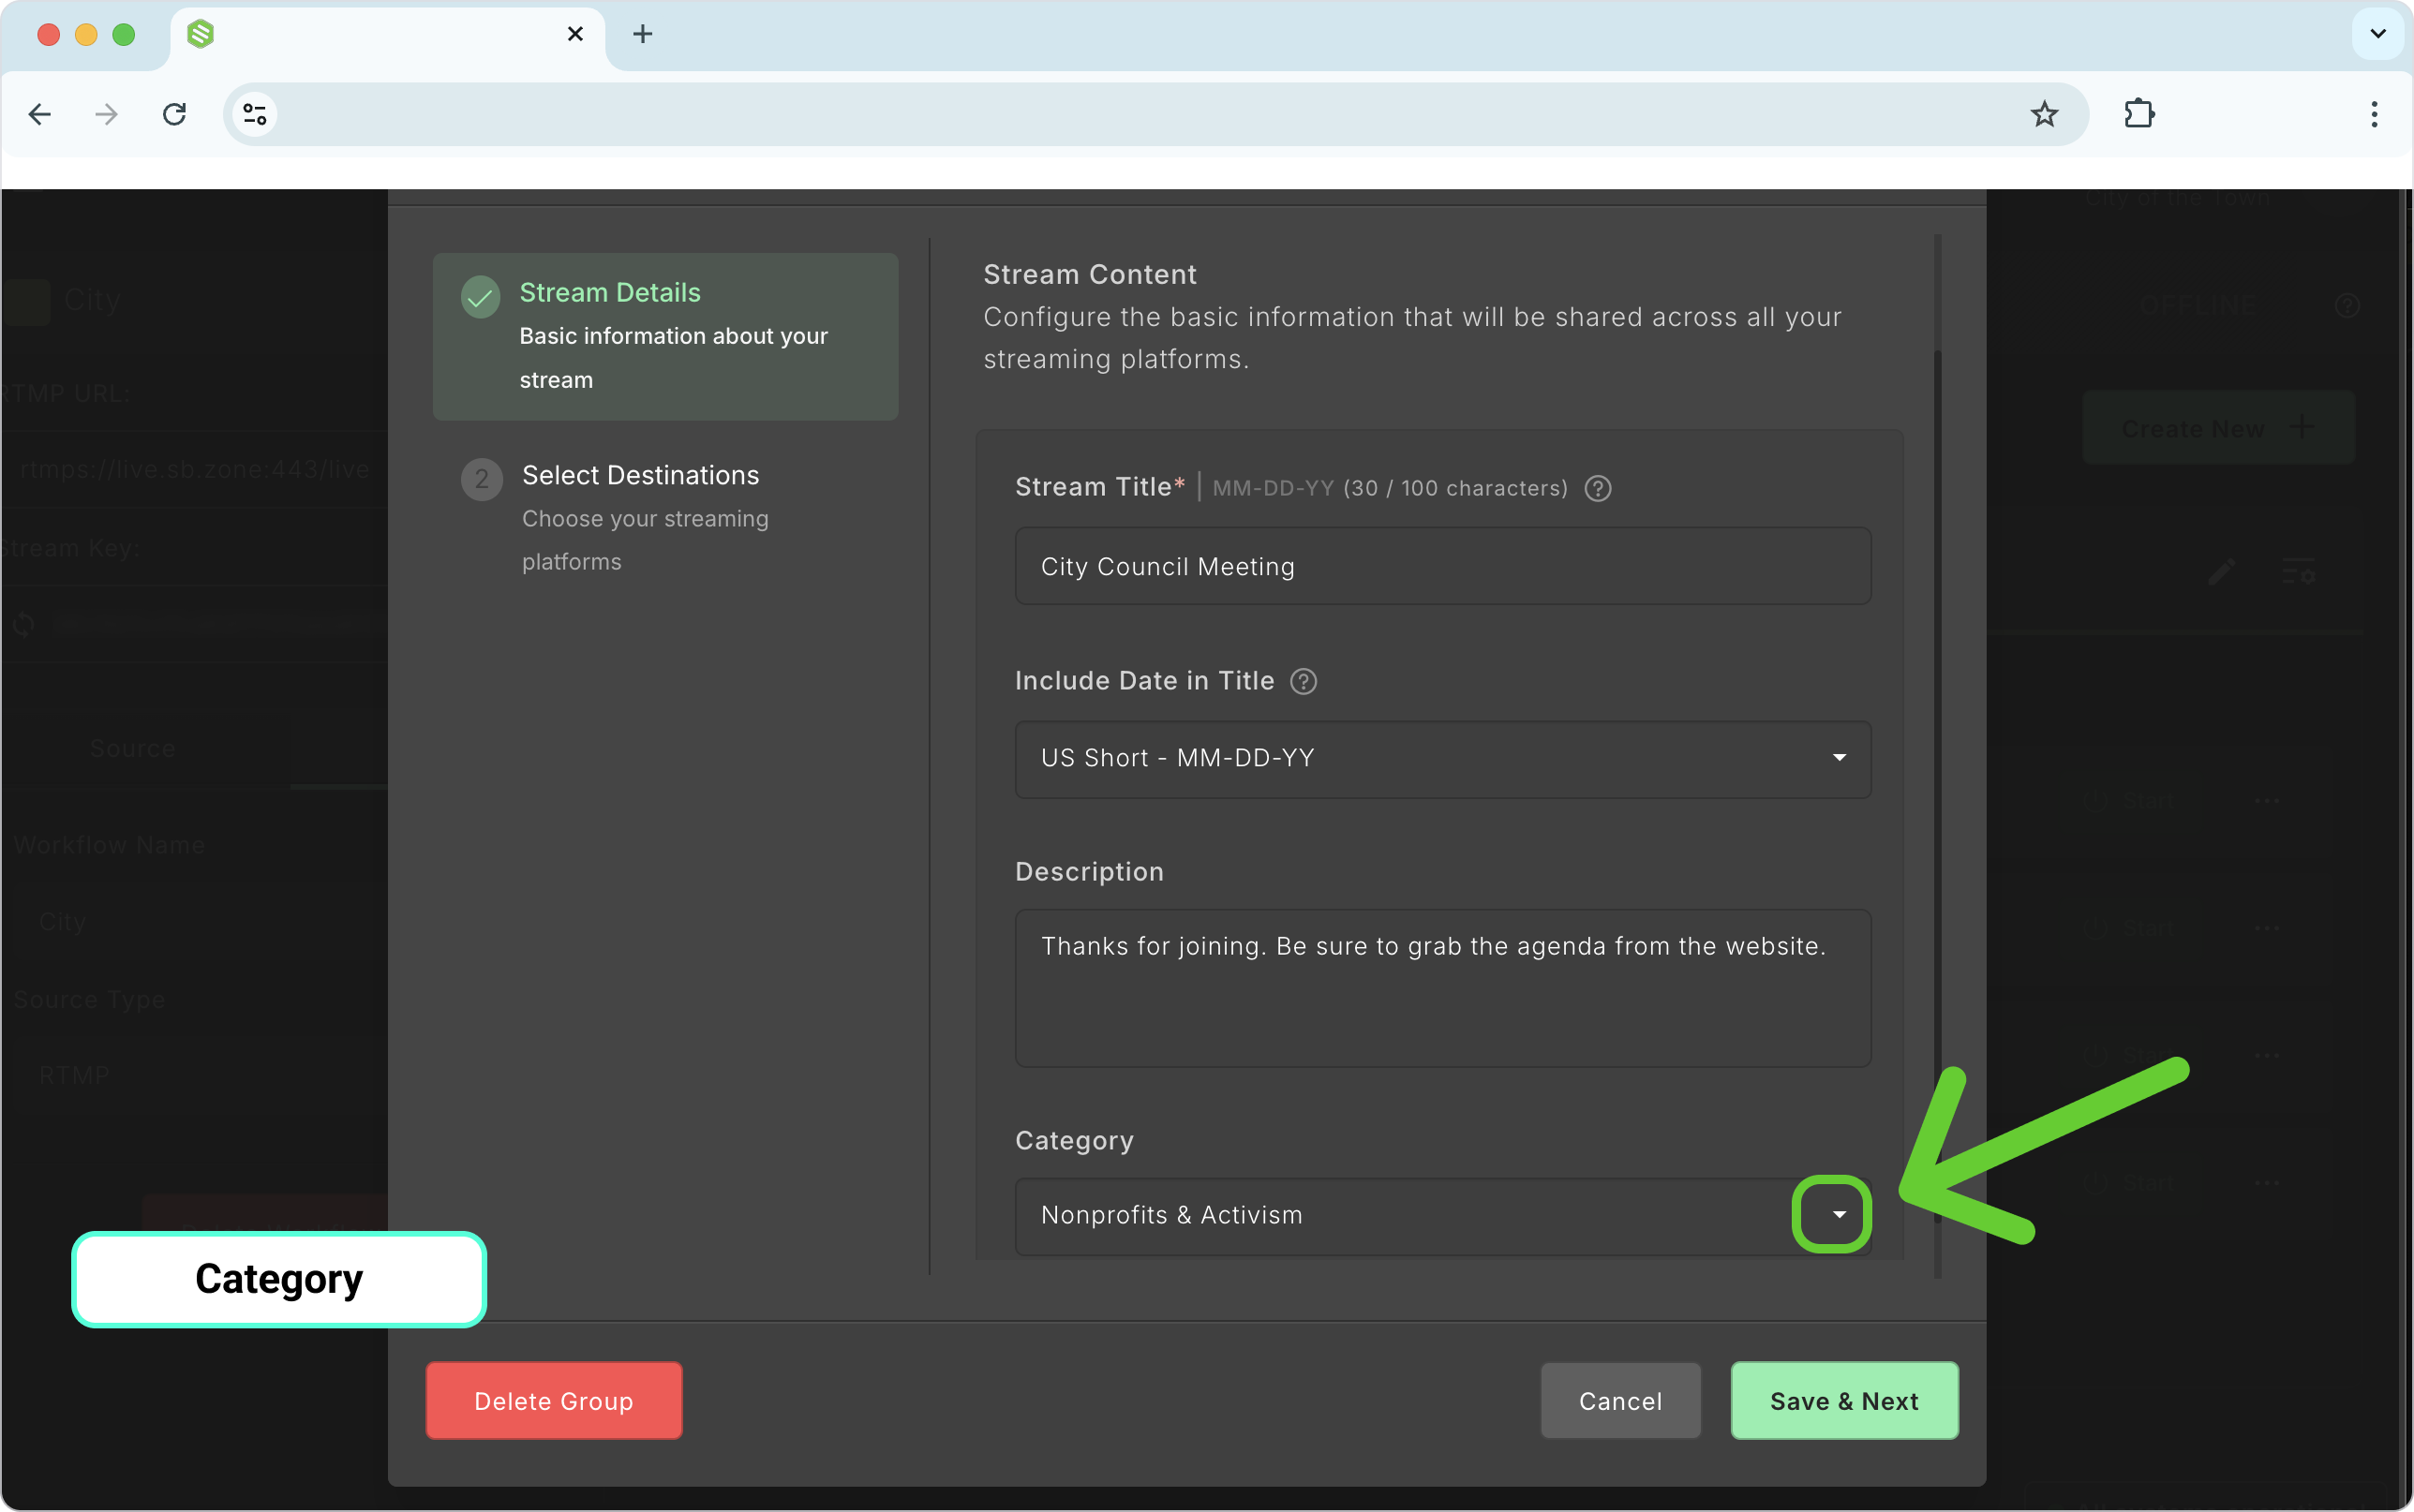This screenshot has width=2414, height=1512.
Task: Open a new browser tab
Action: tap(643, 34)
